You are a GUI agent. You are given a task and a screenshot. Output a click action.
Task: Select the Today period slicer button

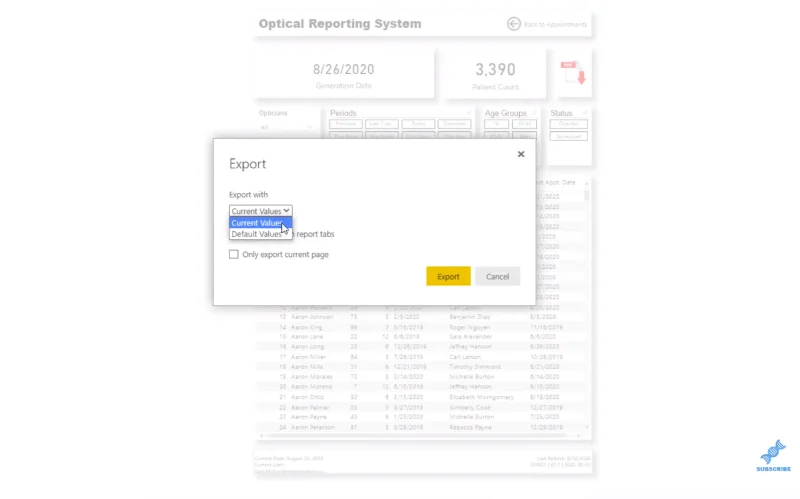point(418,124)
